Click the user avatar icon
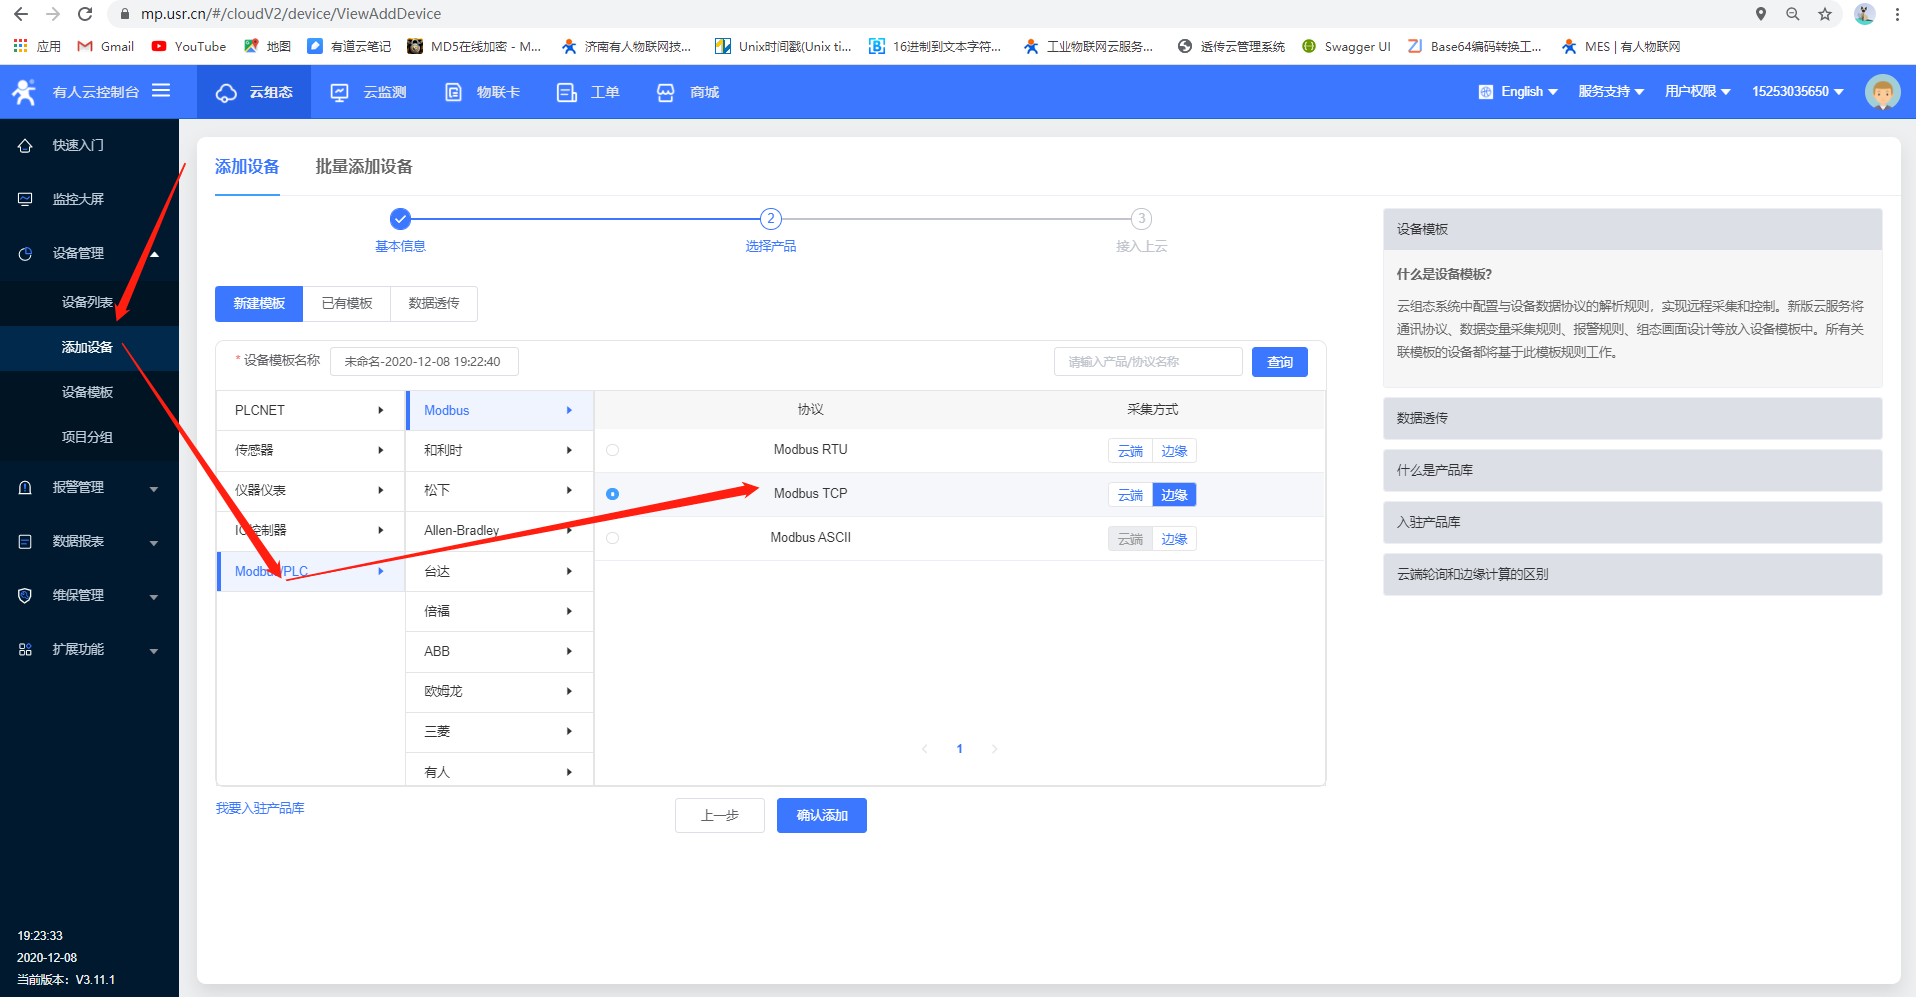Viewport: 1916px width, 997px height. (1882, 92)
